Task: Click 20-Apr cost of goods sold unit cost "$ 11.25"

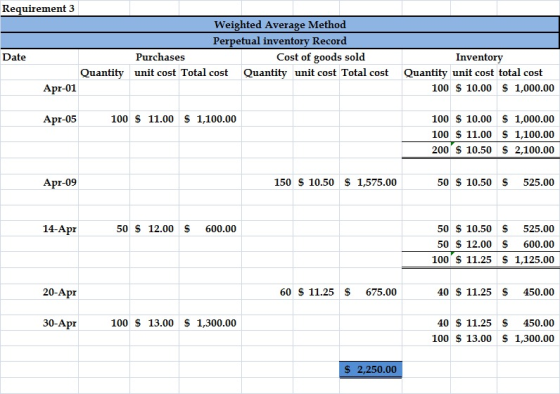Action: [x=316, y=292]
